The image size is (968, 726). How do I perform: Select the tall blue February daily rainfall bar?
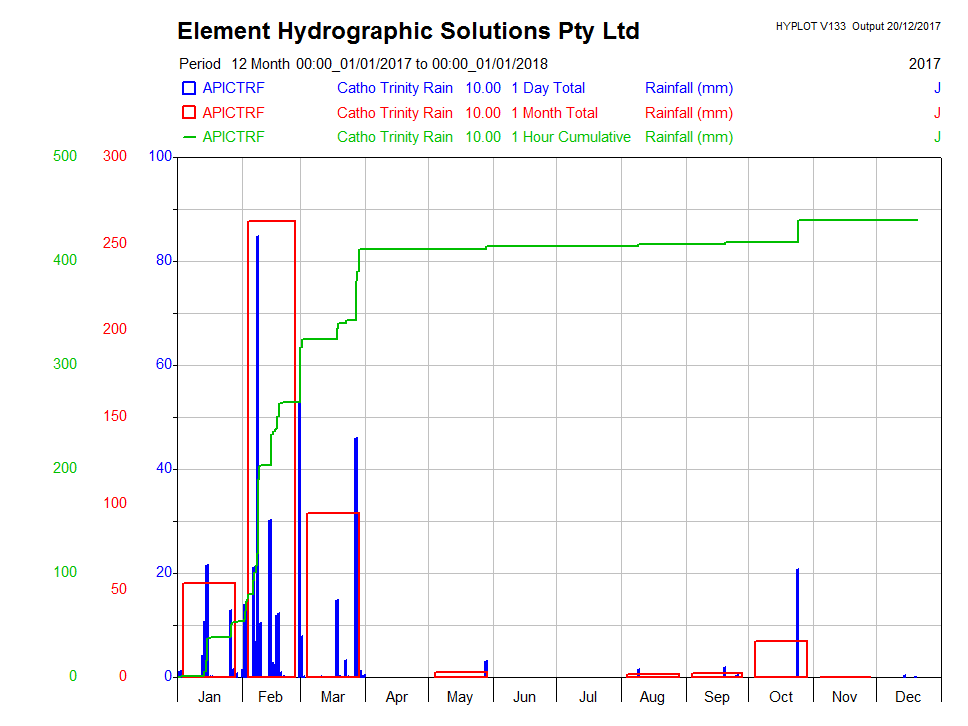click(x=257, y=450)
